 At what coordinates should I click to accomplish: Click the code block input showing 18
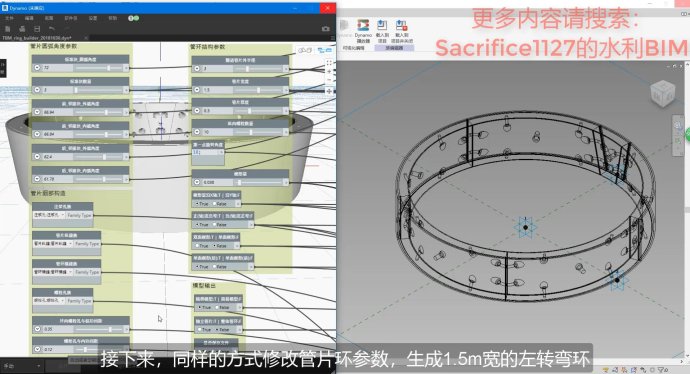tap(206, 152)
